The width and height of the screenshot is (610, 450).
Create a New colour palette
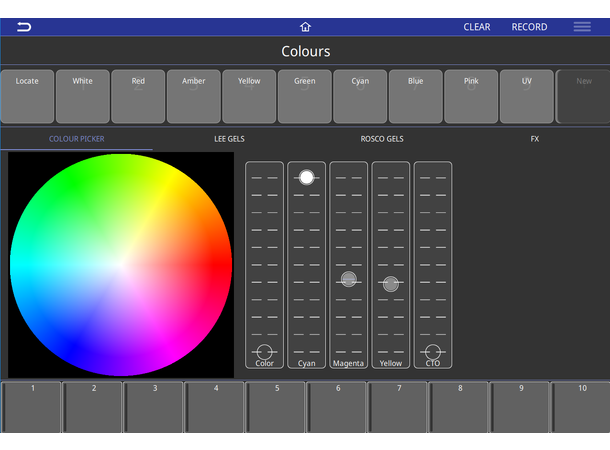click(x=583, y=96)
